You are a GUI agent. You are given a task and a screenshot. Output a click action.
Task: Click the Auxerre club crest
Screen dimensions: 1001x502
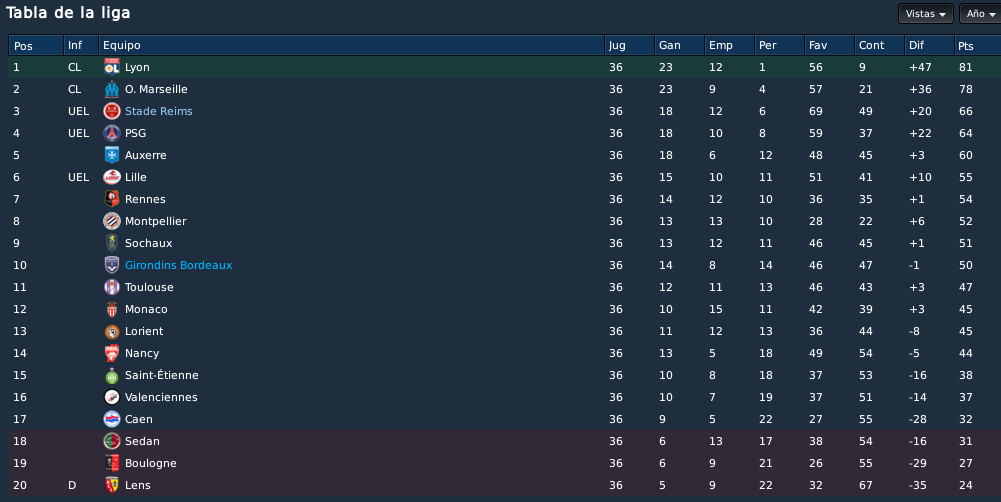coord(112,155)
